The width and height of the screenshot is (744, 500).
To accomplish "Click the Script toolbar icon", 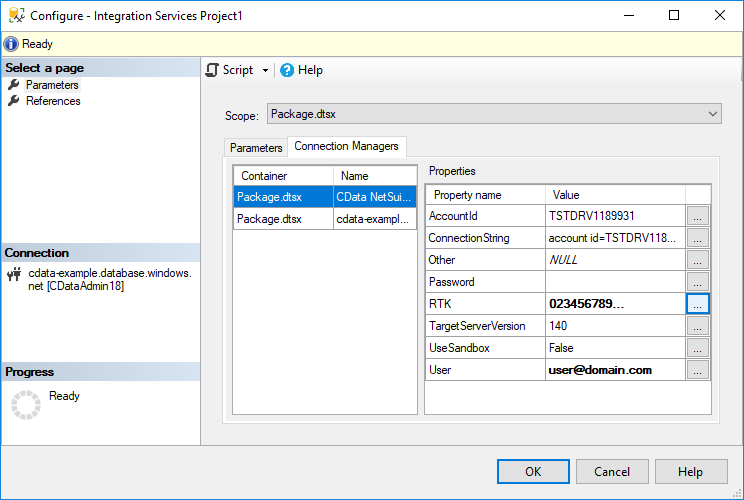I will (212, 70).
